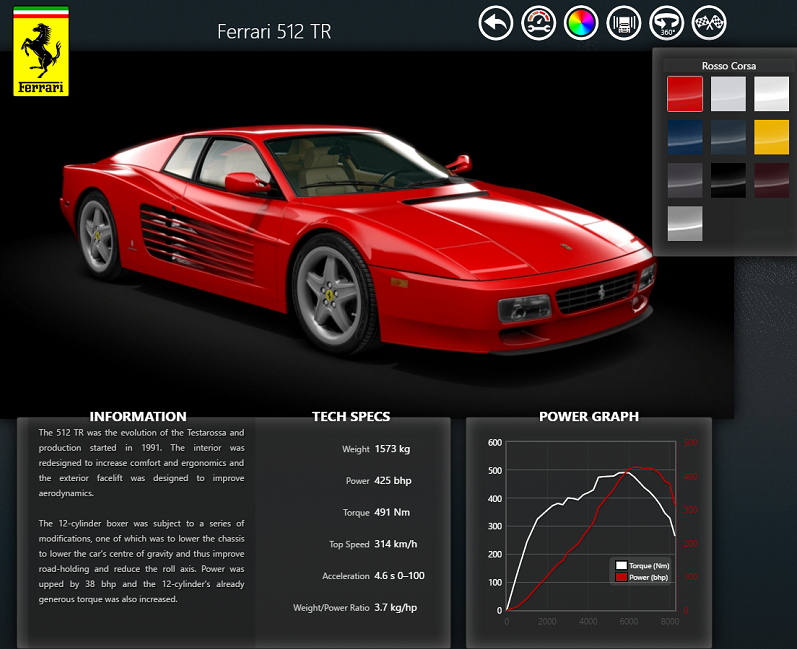This screenshot has width=797, height=649.
Task: Choose the dark maroon paint swatch
Action: click(771, 180)
